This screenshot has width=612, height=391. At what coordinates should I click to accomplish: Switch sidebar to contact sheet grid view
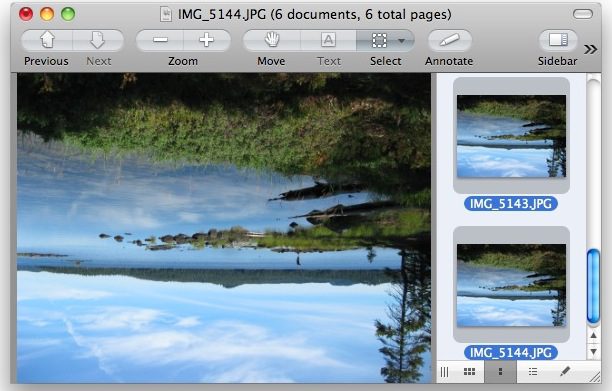pyautogui.click(x=469, y=372)
